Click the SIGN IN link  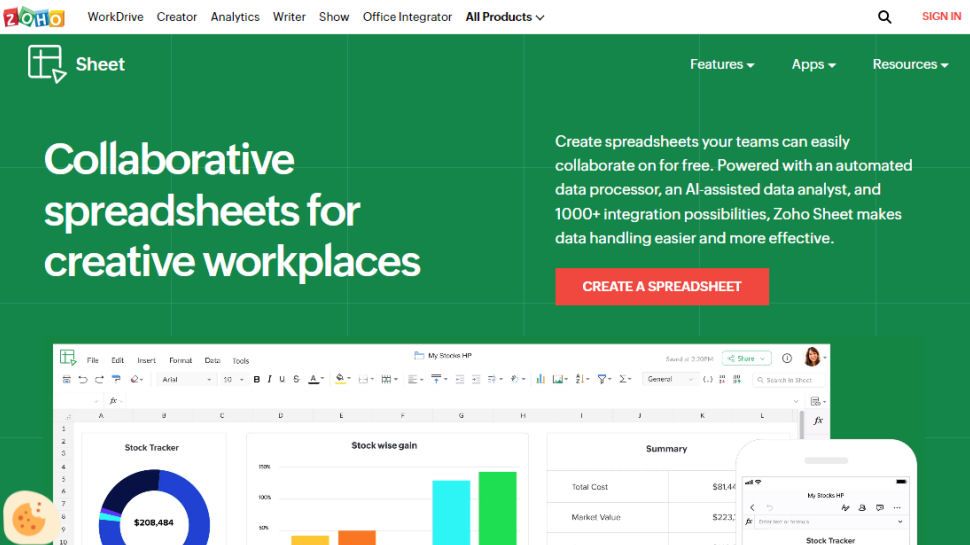pyautogui.click(x=942, y=16)
